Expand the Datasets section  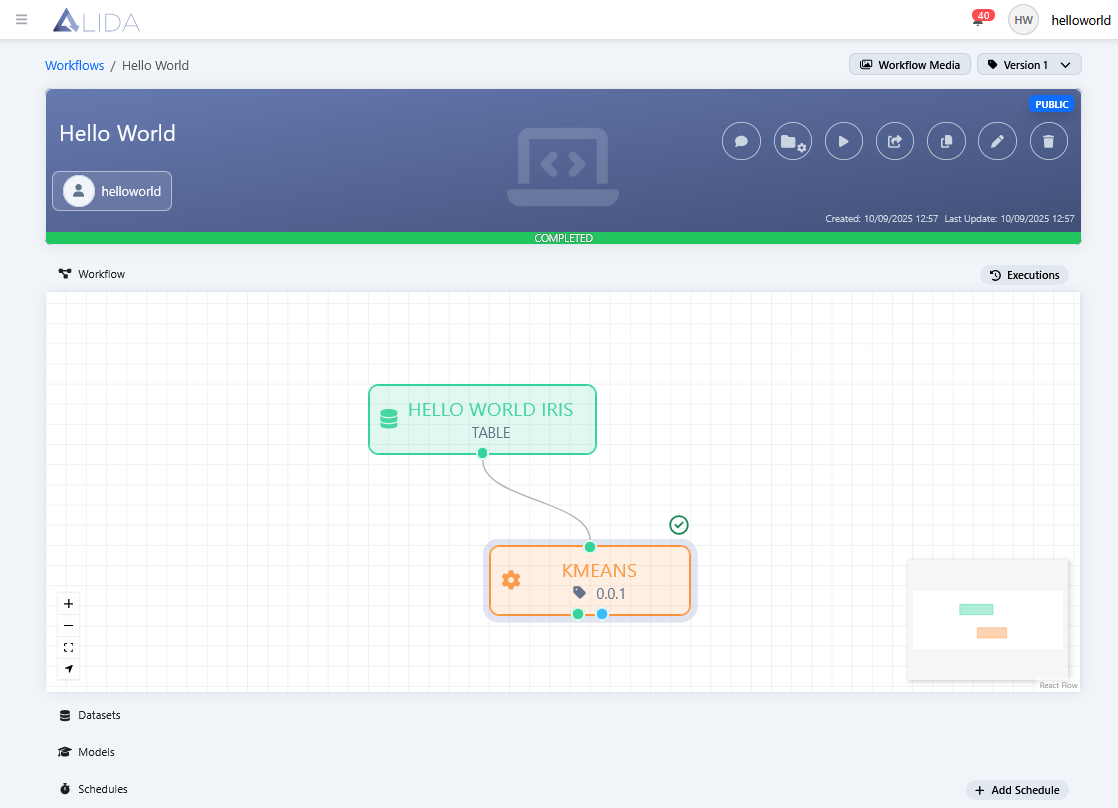click(x=90, y=715)
